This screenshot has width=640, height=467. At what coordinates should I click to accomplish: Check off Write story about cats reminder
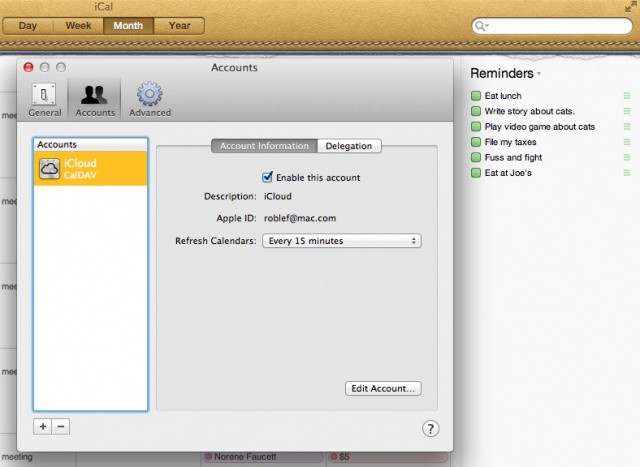(x=476, y=111)
